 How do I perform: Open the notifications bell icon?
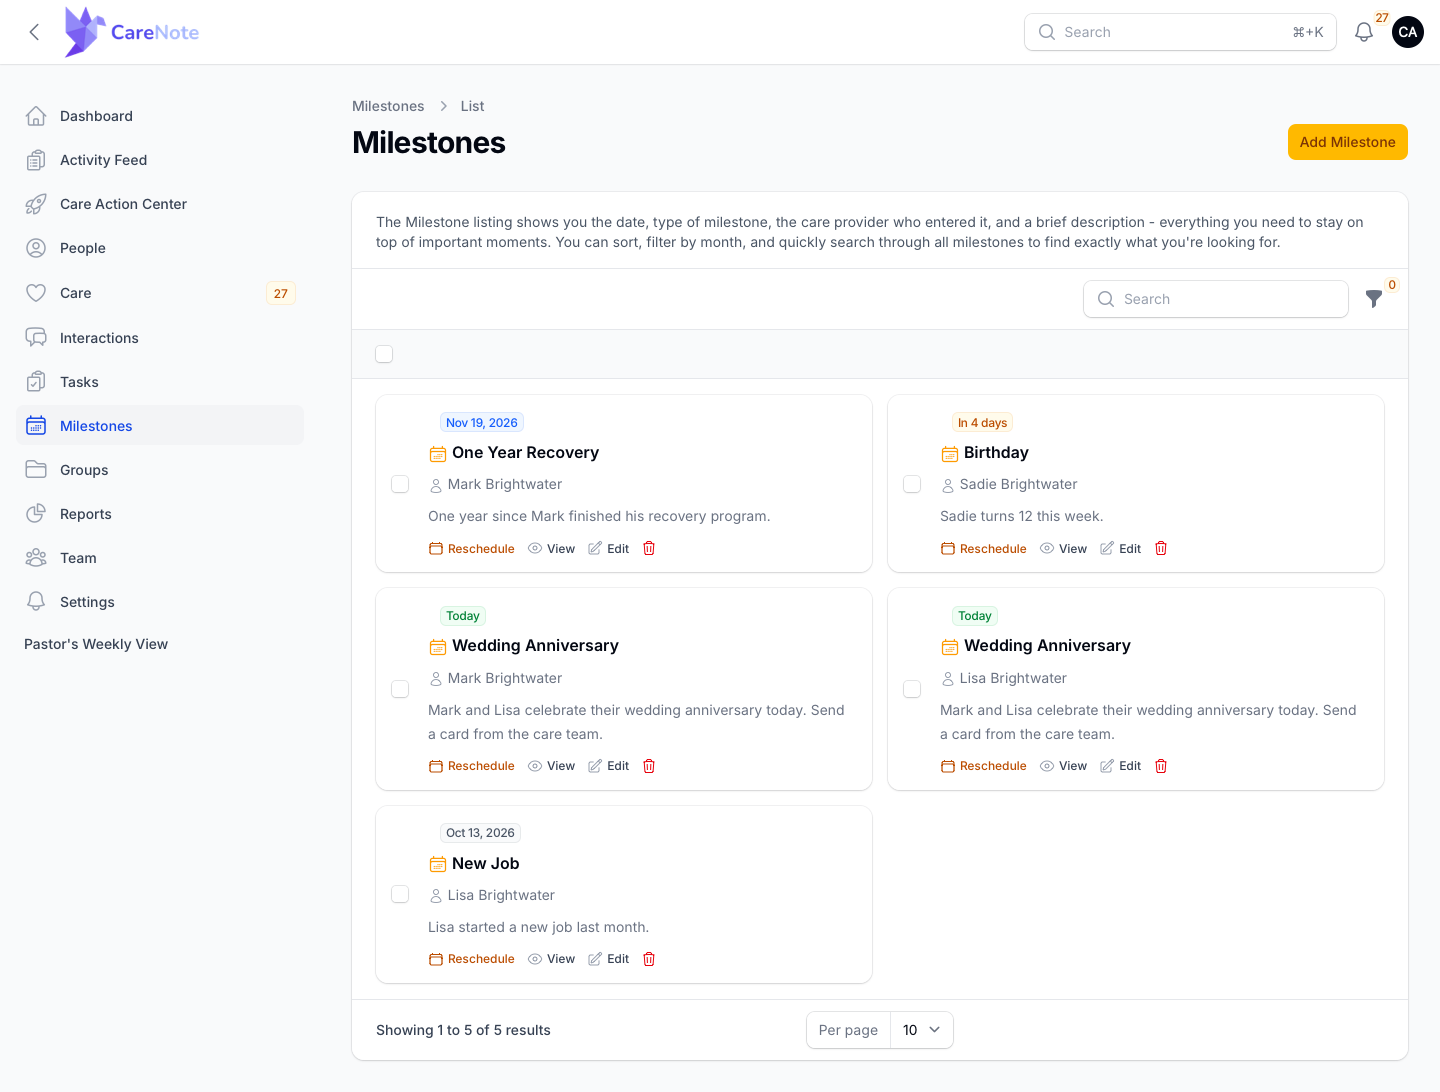tap(1364, 32)
